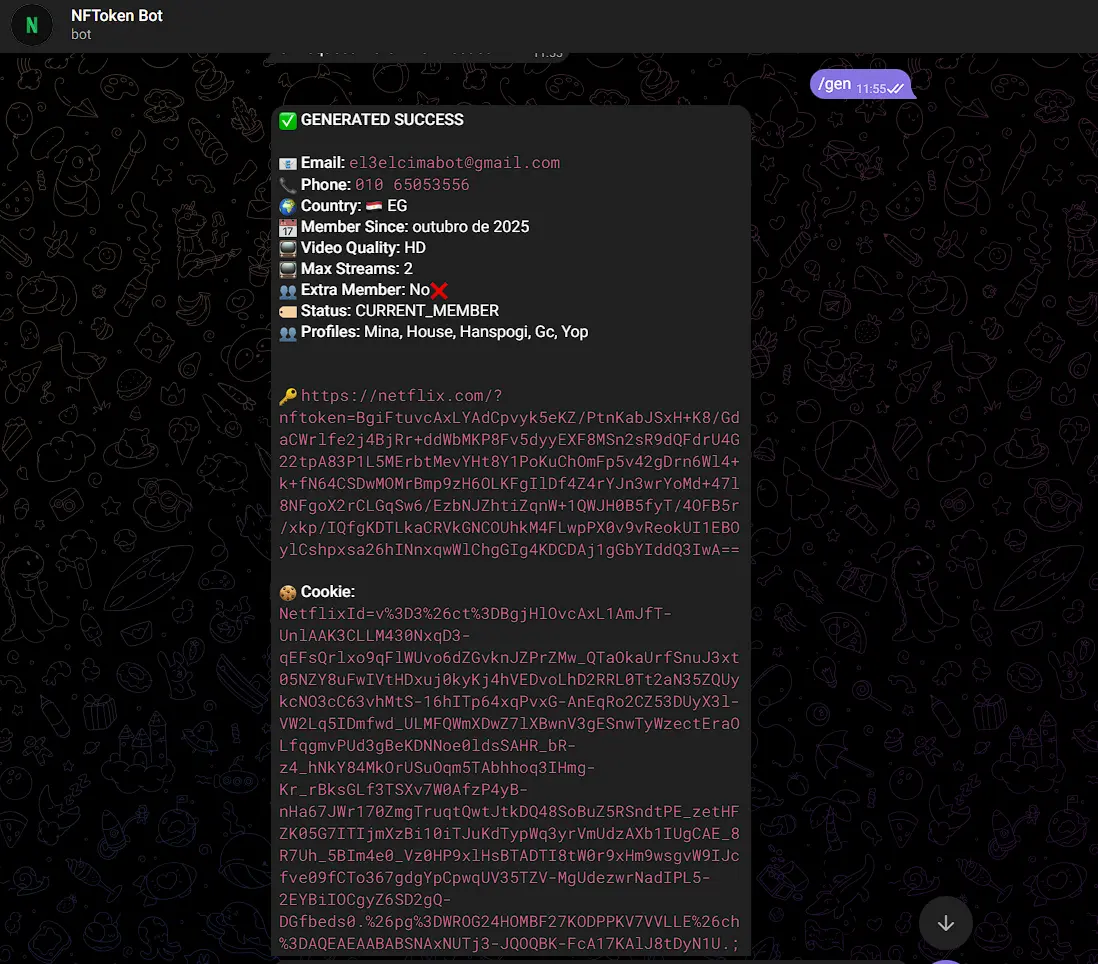Click the NFToken Bot avatar icon
1098x964 pixels.
32,25
